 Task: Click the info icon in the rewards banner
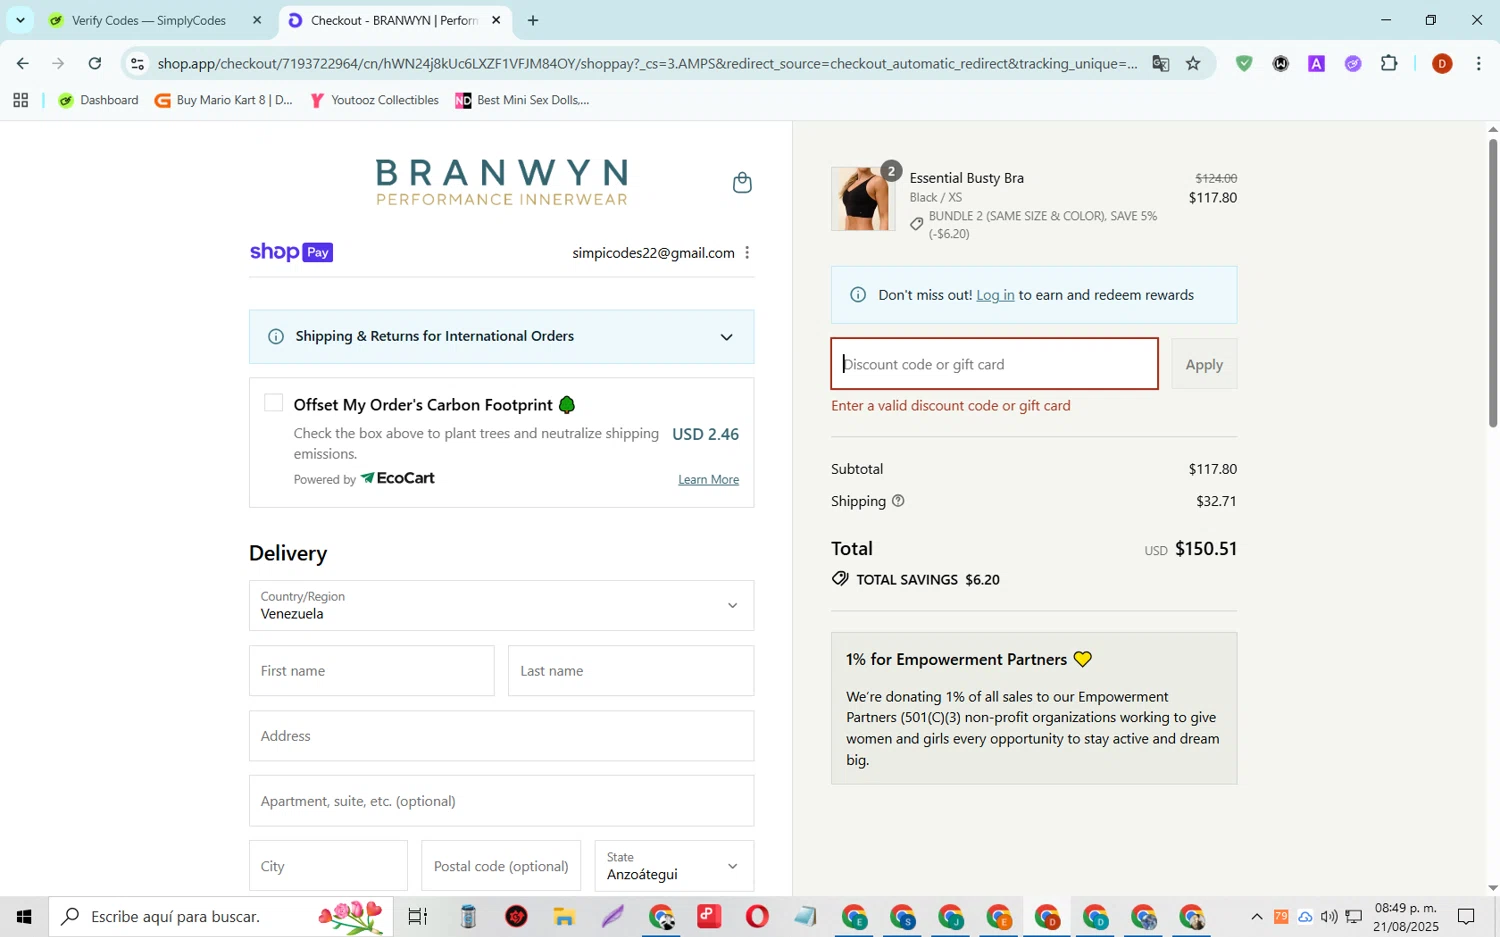point(857,295)
